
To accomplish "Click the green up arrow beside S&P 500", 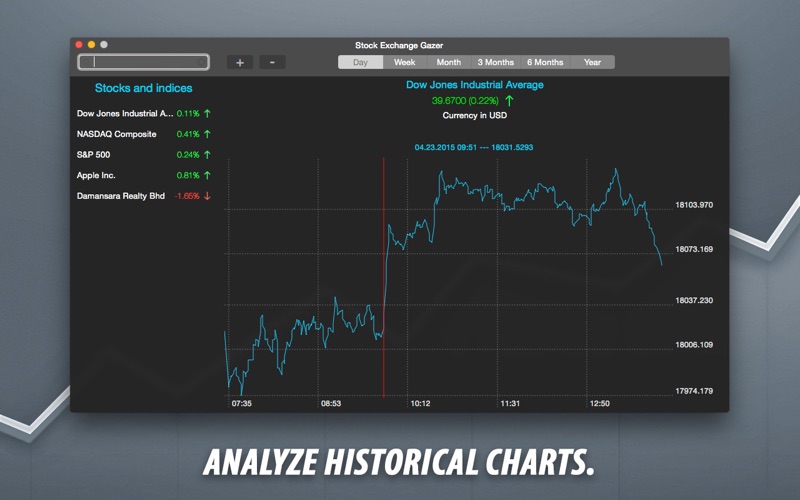I will [x=207, y=155].
